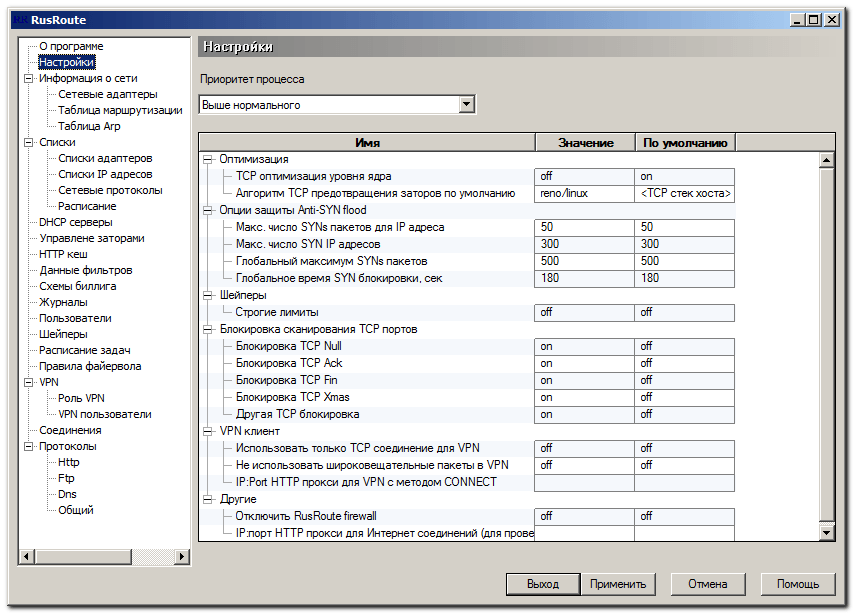Collapse the Информация о сети tree node
The width and height of the screenshot is (853, 613).
click(28, 78)
